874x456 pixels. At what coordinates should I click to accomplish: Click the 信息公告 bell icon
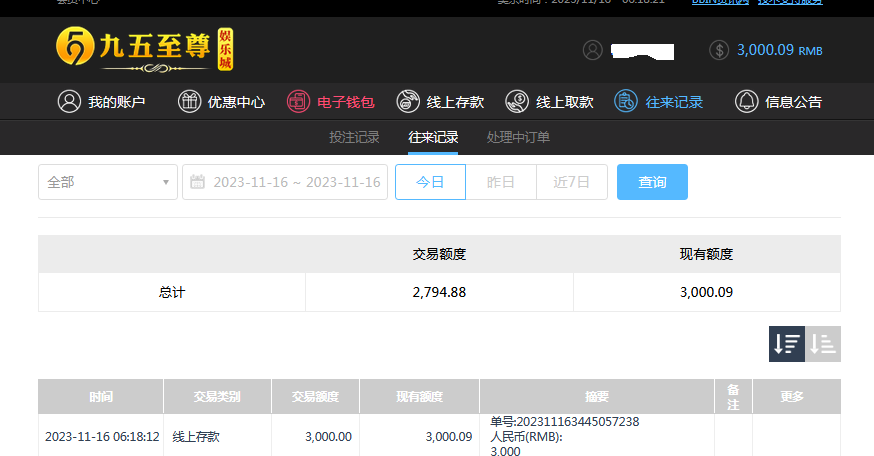tap(746, 102)
